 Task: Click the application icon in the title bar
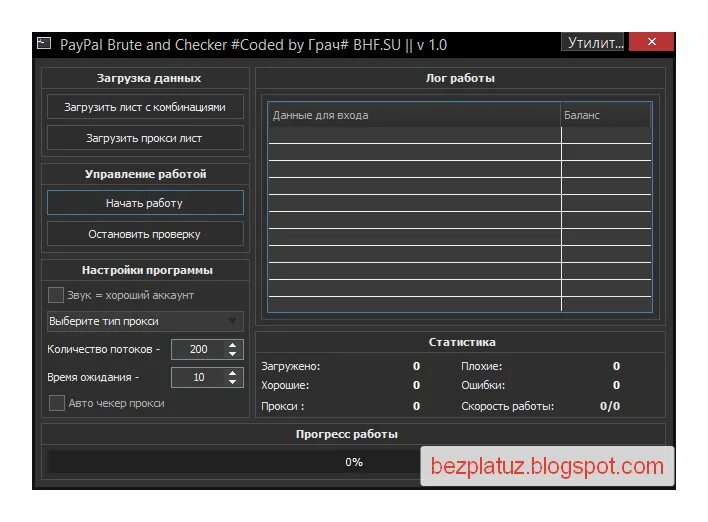point(44,43)
